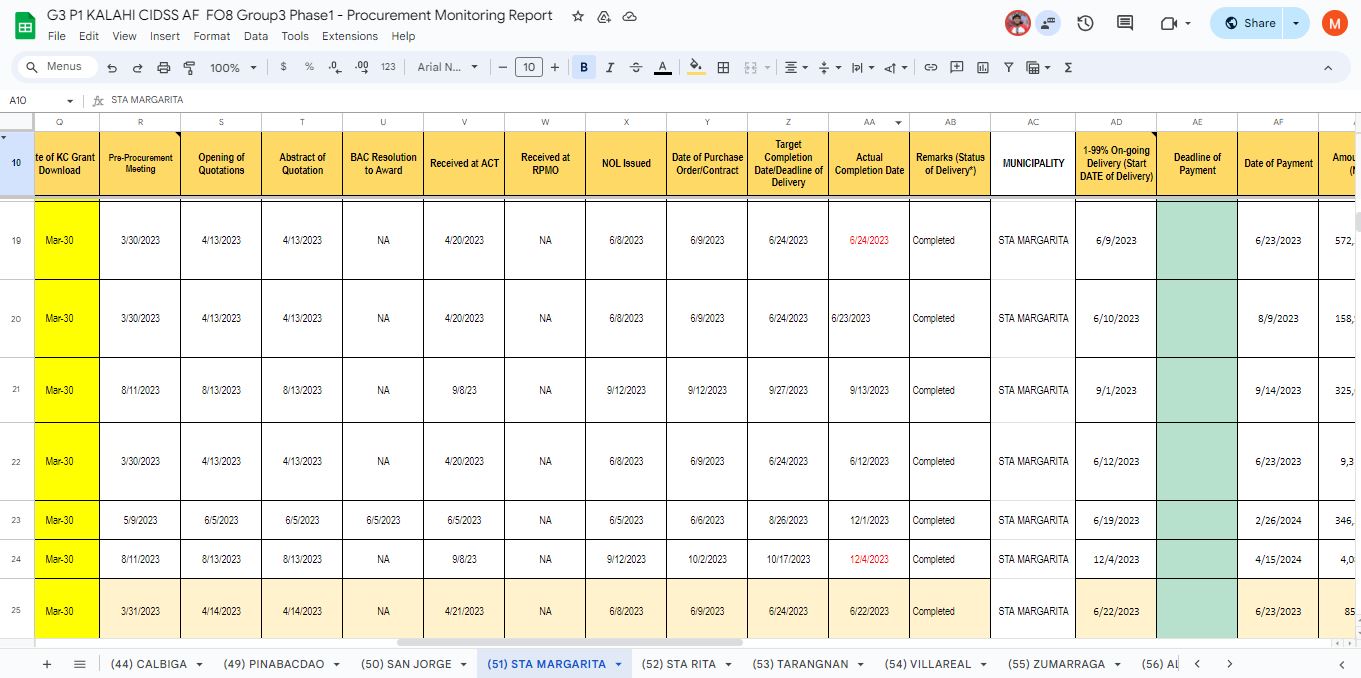This screenshot has height=678, width=1361.
Task: Open the Insert menu
Action: pyautogui.click(x=165, y=36)
